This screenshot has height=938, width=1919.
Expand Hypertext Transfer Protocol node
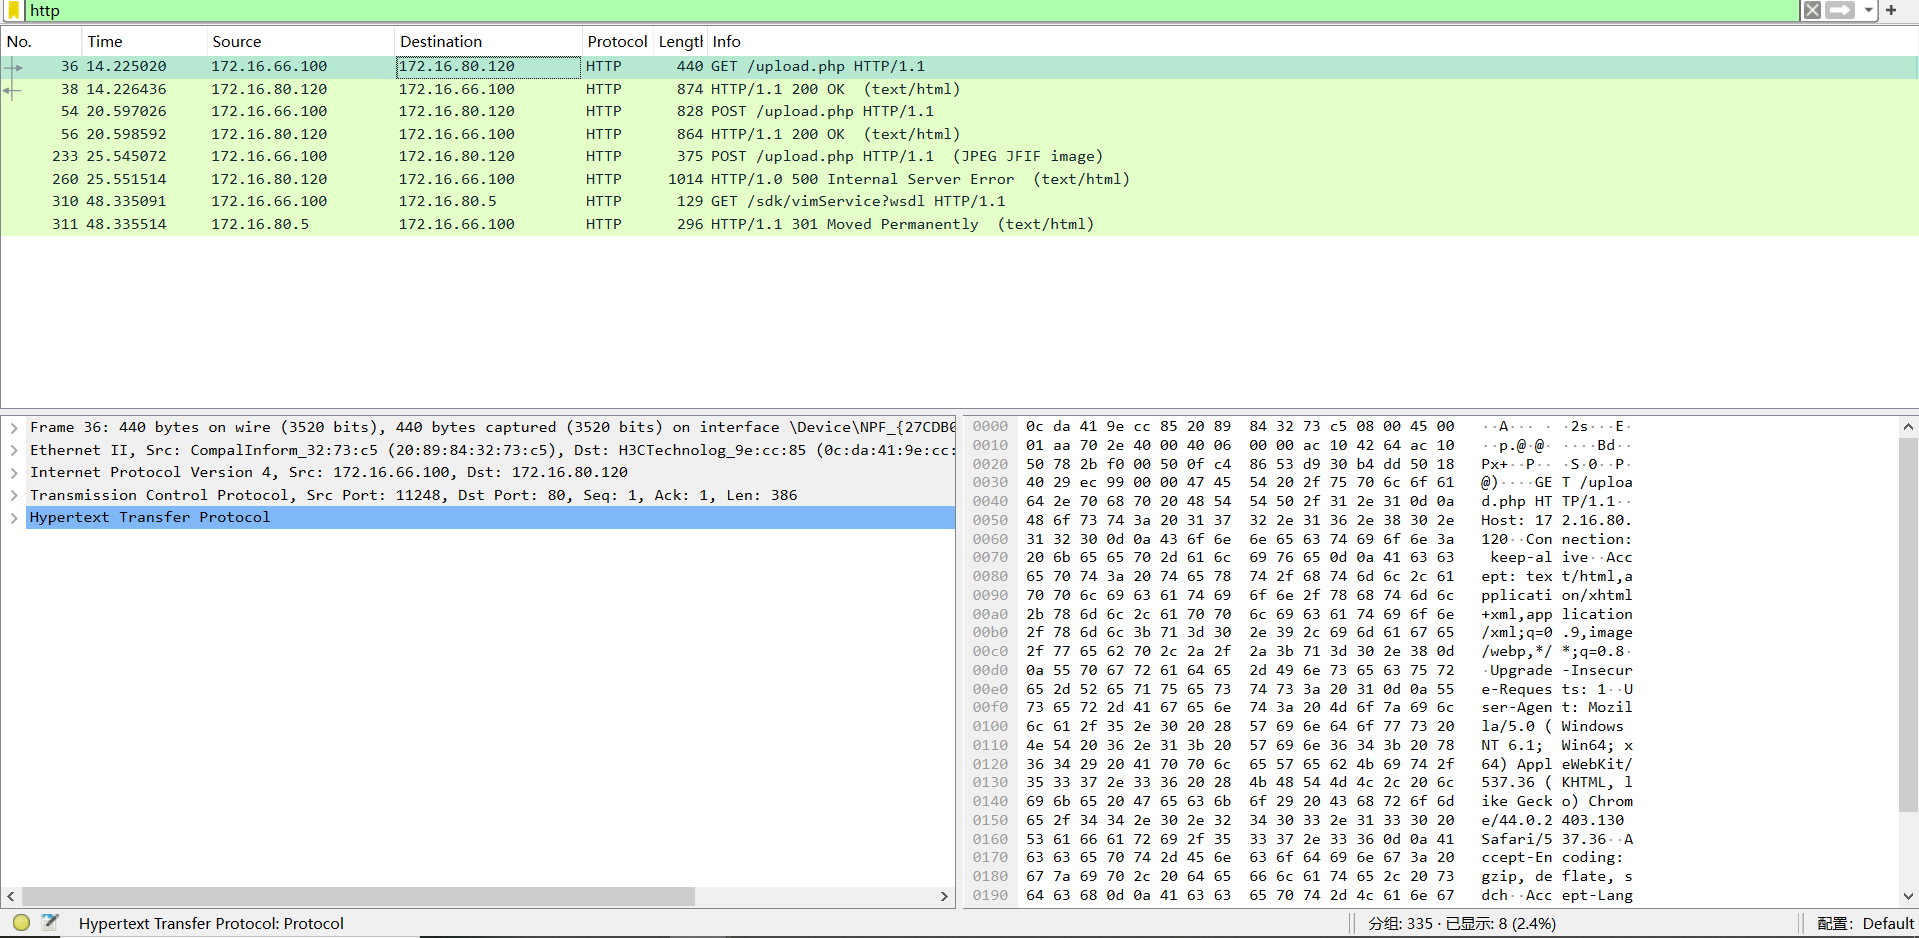14,517
